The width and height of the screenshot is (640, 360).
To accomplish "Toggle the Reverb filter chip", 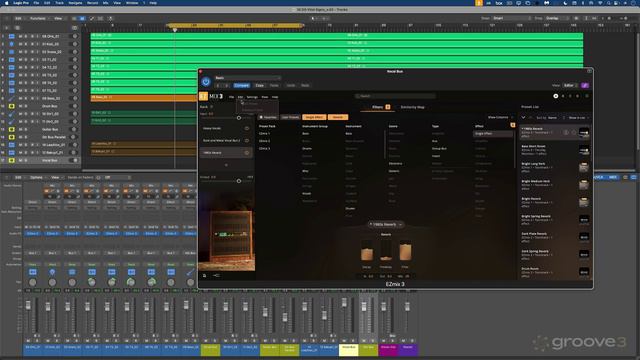I will tap(338, 117).
